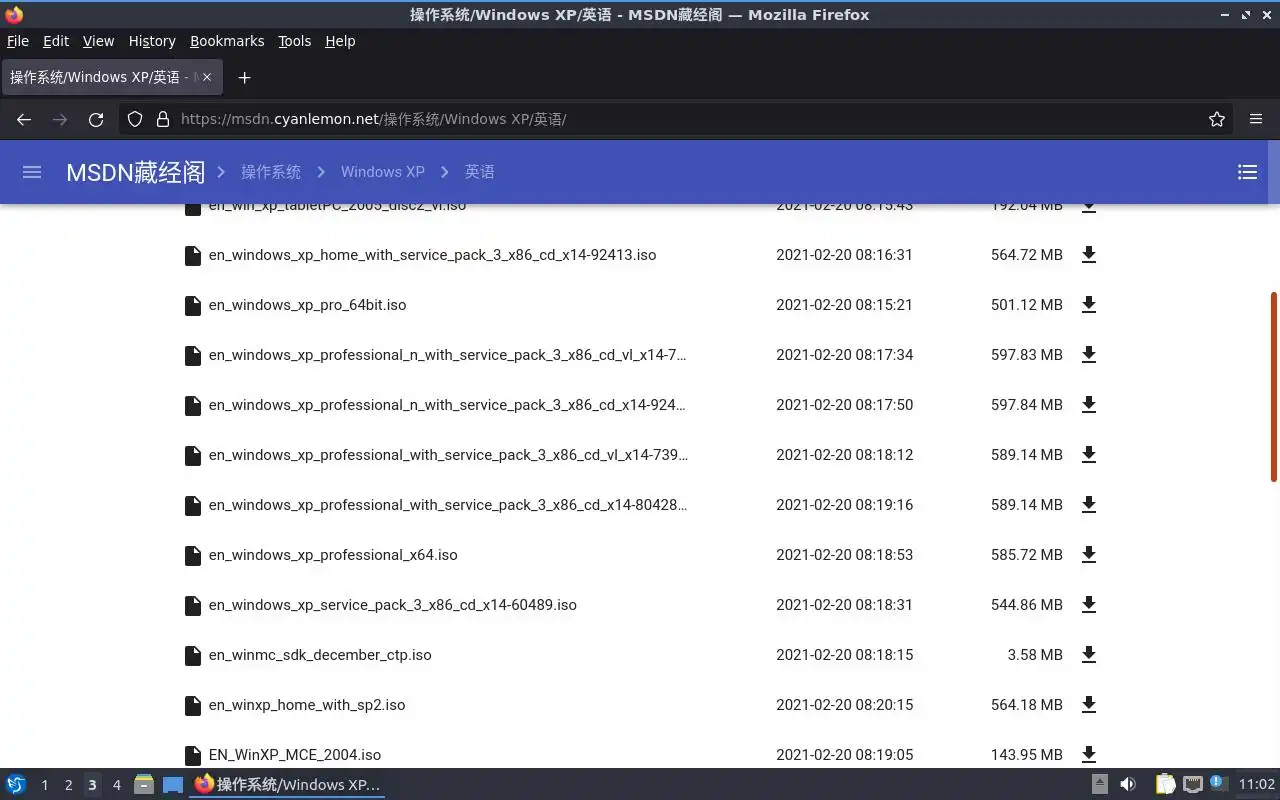Download en_windows_xp_professional_x64.iso
This screenshot has width=1280, height=800.
(x=1089, y=555)
